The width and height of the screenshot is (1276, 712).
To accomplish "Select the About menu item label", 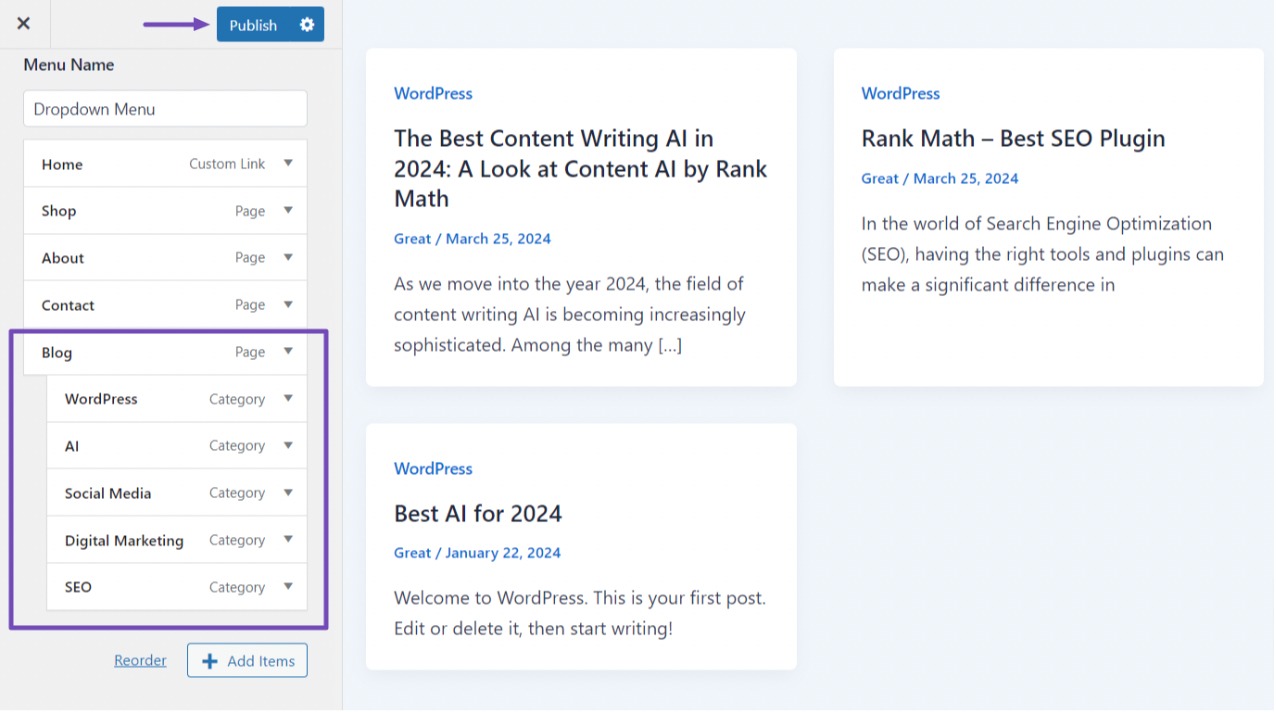I will (x=63, y=258).
